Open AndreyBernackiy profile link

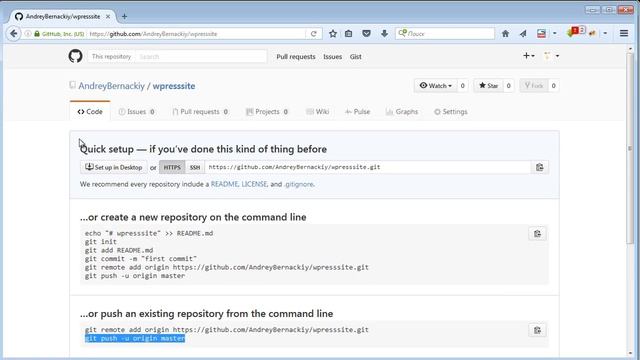111,86
